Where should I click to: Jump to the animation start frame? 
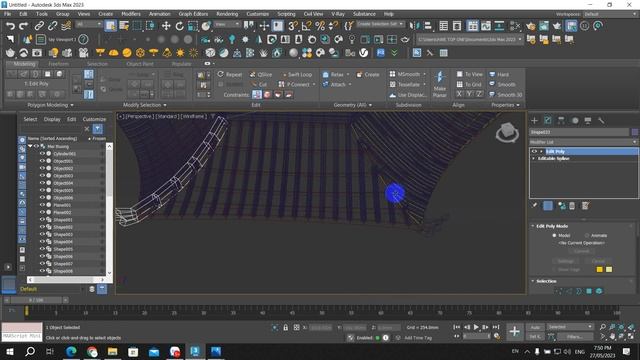456,327
